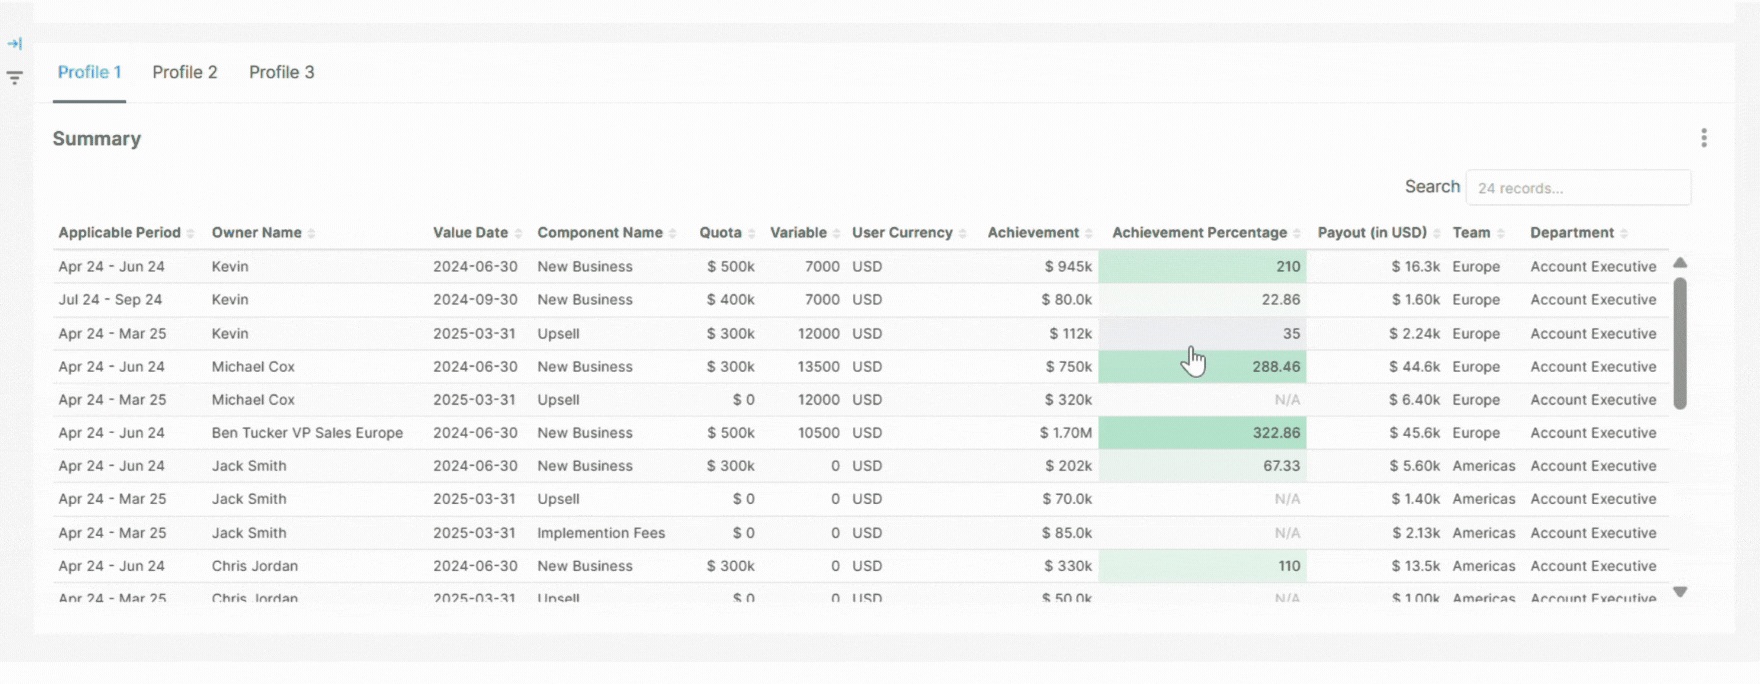
Task: Click the '$ 5.60k' payout value
Action: pos(1414,465)
